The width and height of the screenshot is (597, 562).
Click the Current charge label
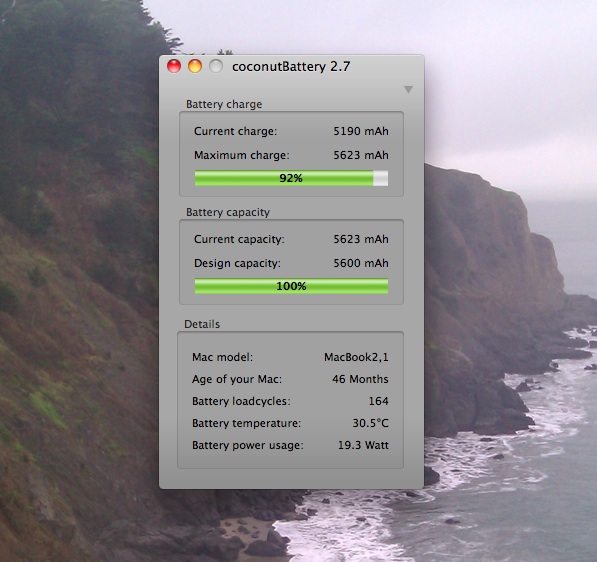coord(236,131)
